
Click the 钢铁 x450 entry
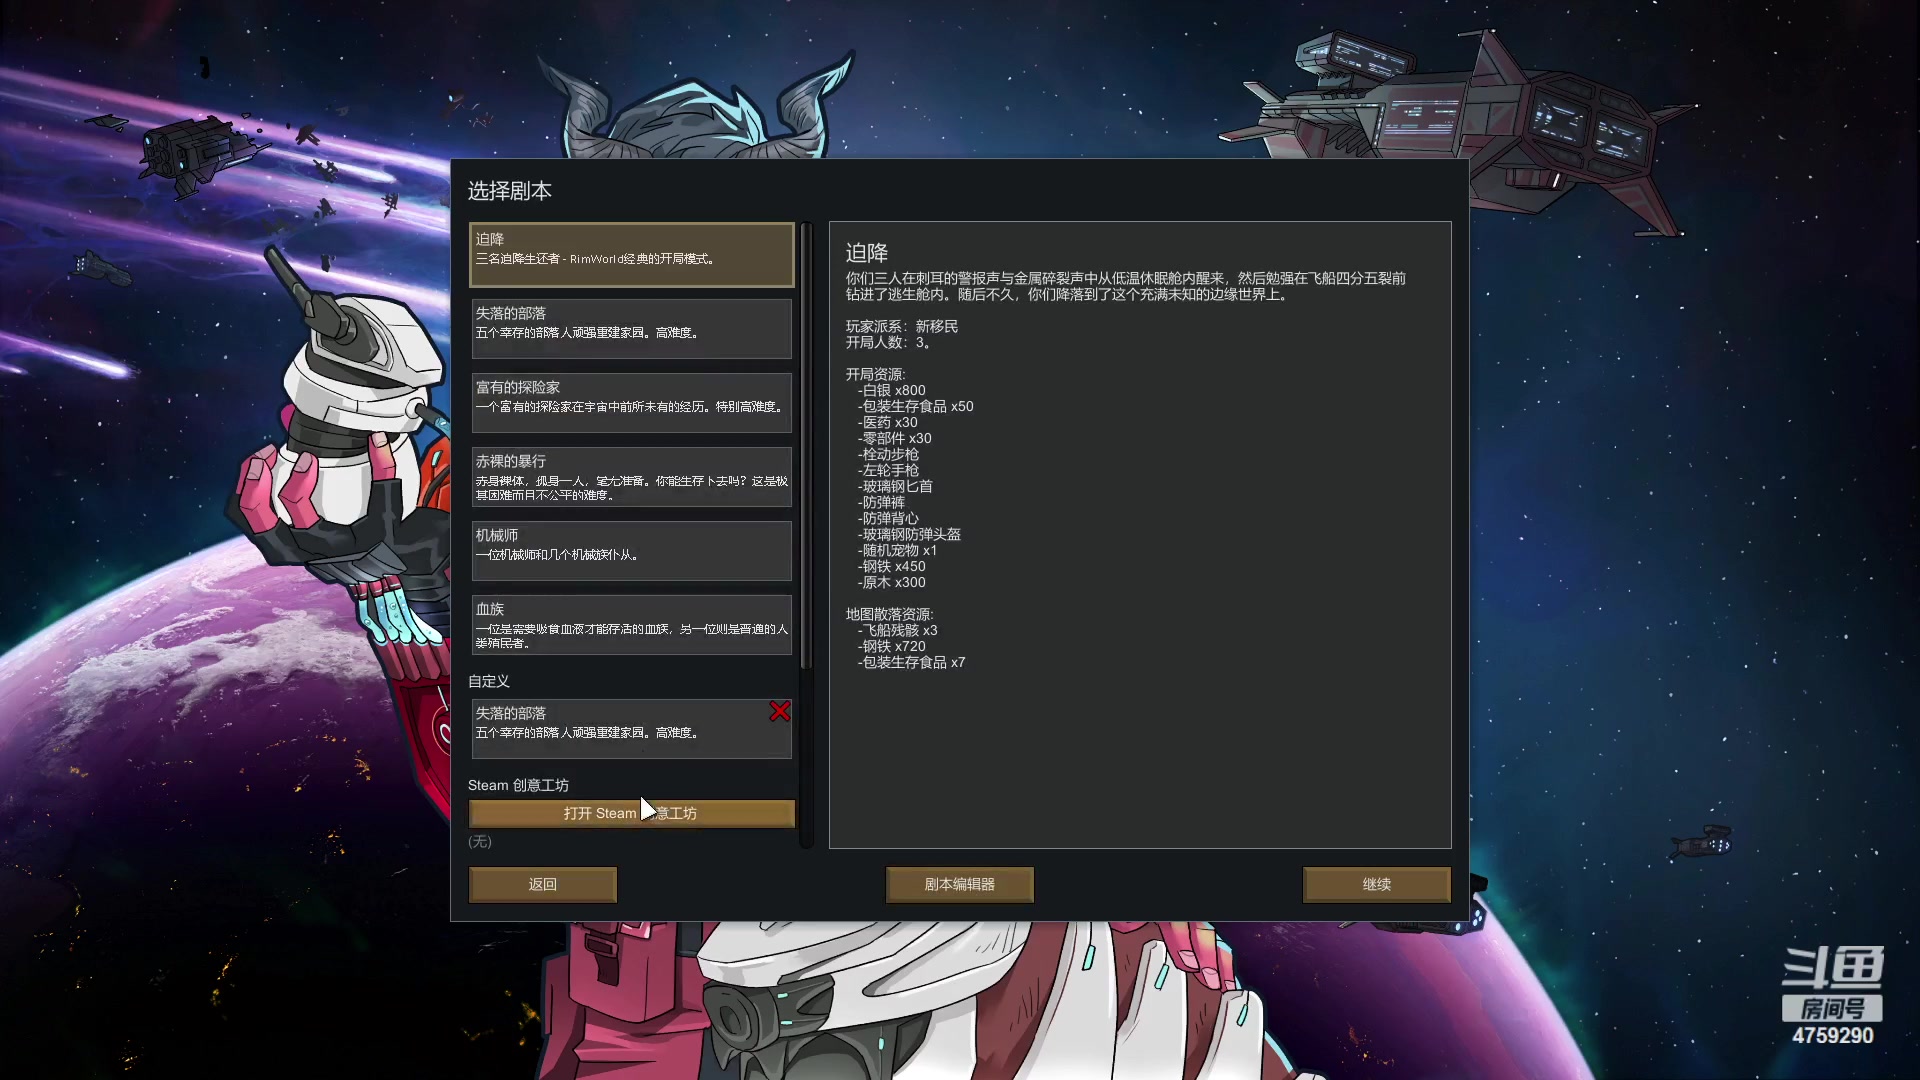click(892, 566)
